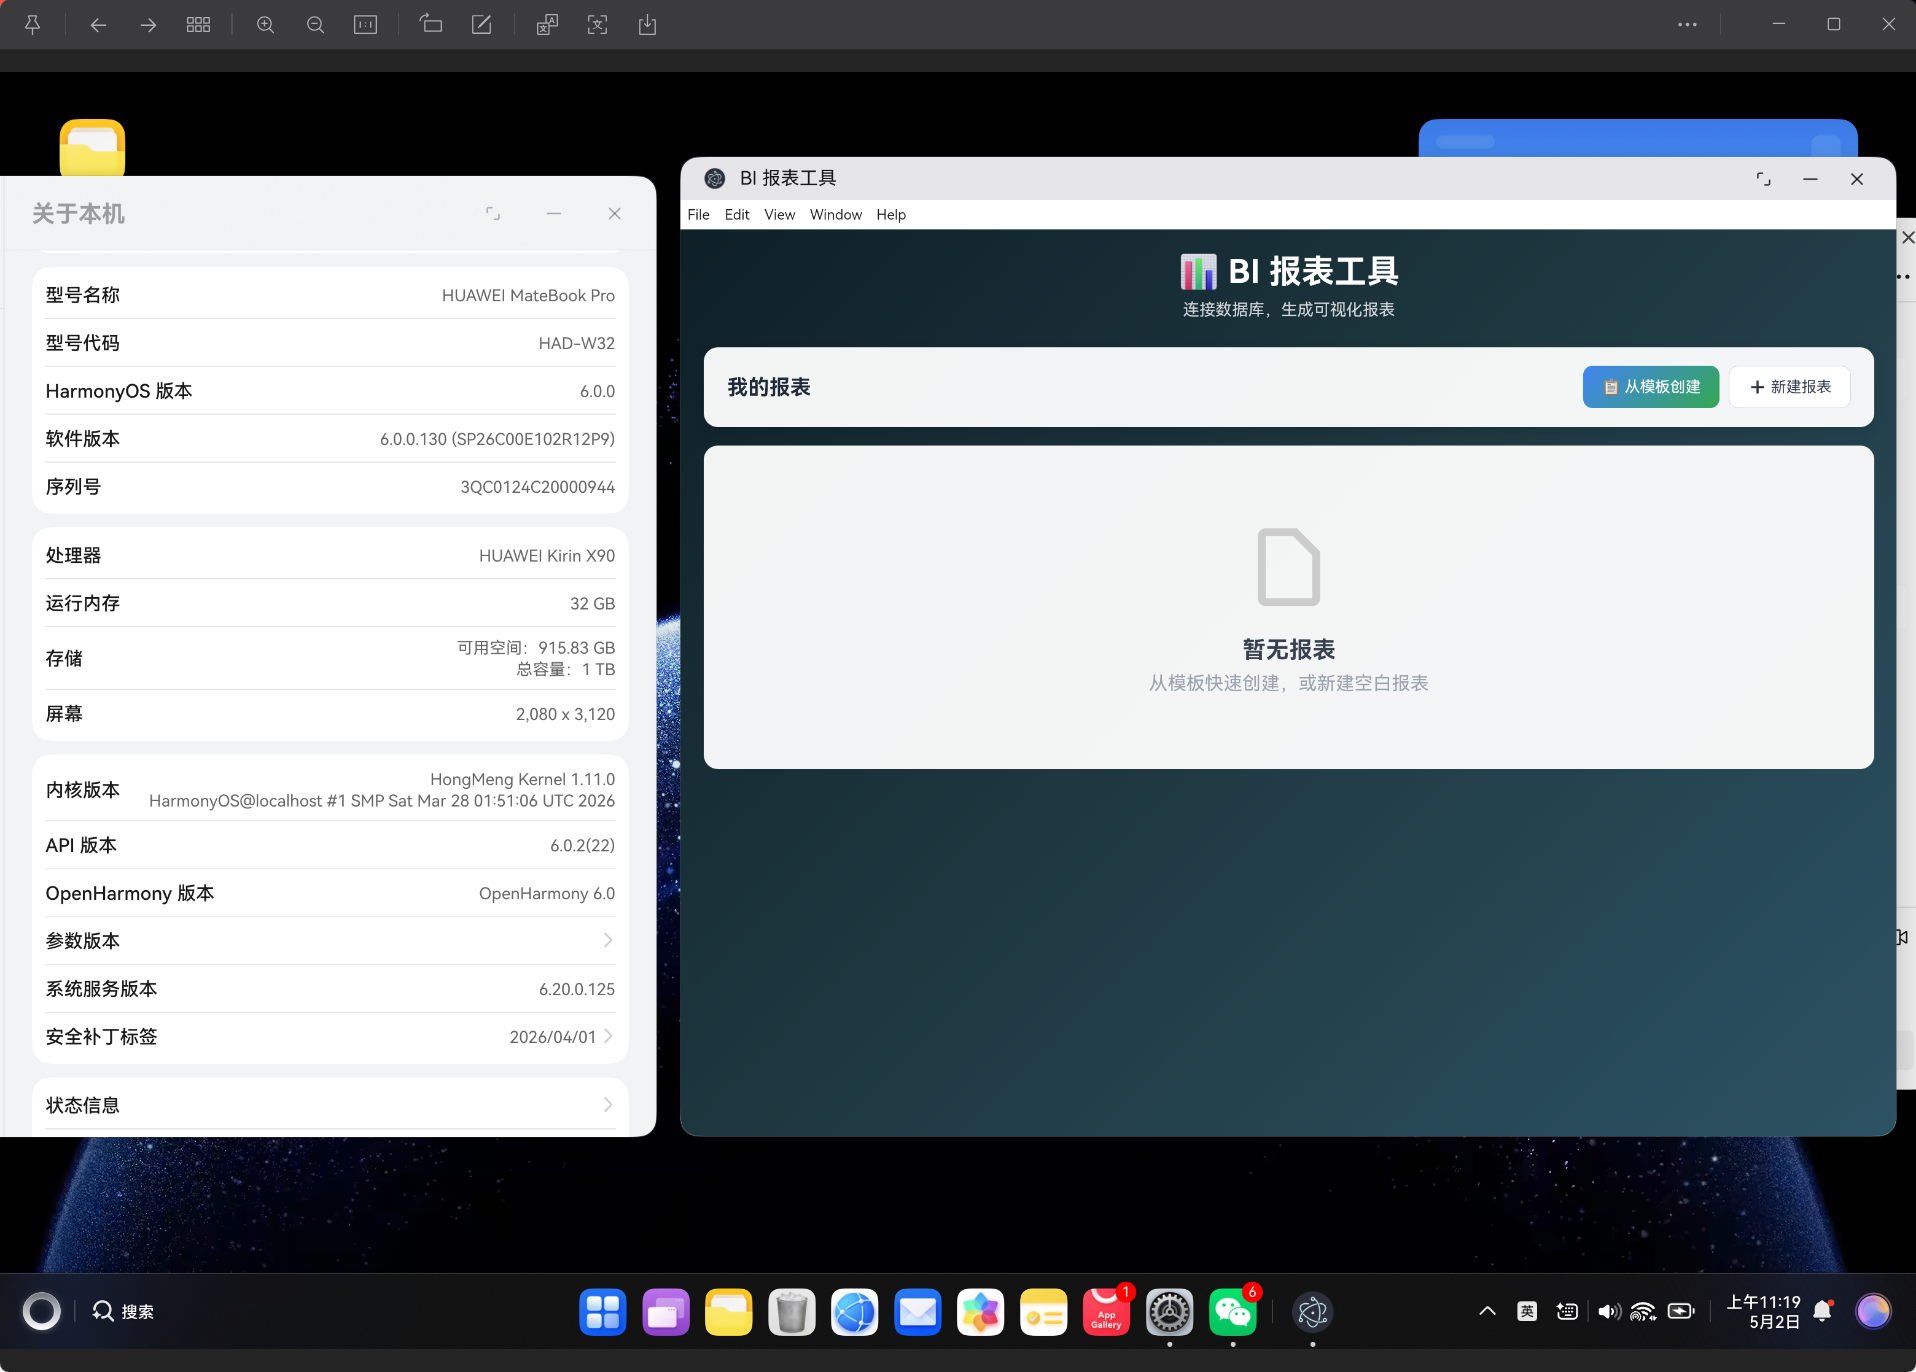Expand the system tray hidden icons arrow

coord(1487,1311)
